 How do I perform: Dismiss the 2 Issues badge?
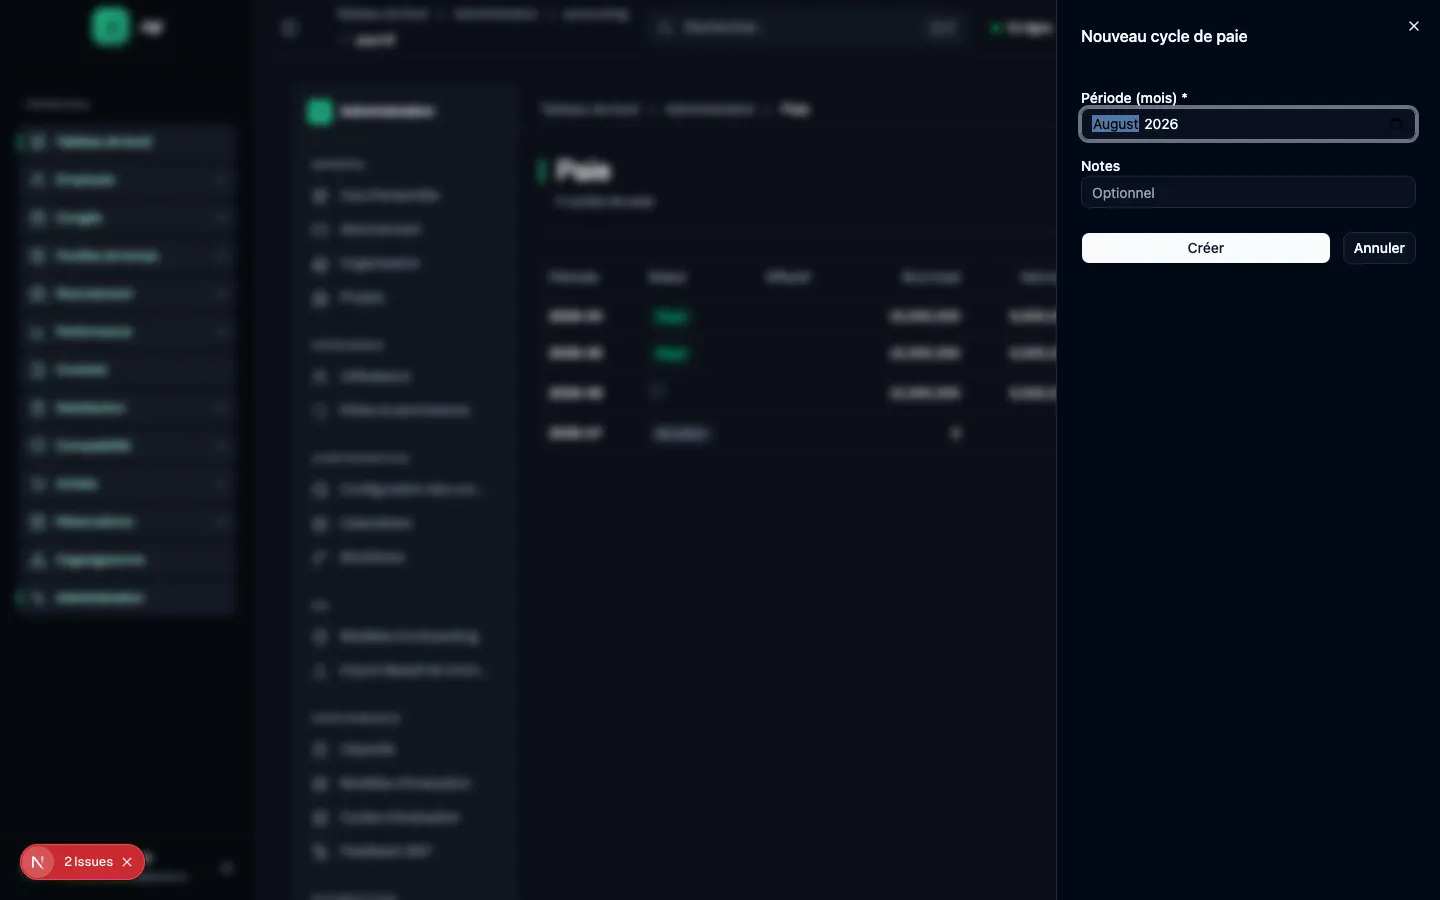click(127, 862)
